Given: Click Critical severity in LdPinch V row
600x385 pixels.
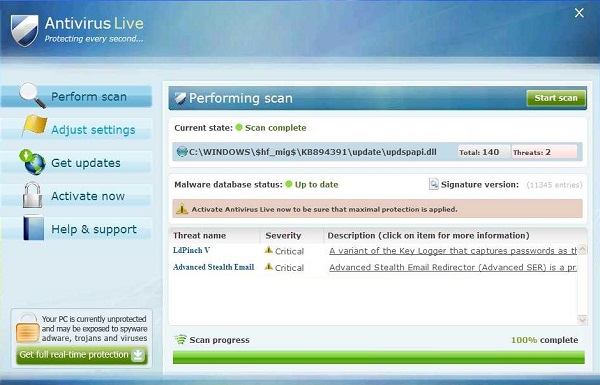Looking at the screenshot, I should tap(289, 251).
